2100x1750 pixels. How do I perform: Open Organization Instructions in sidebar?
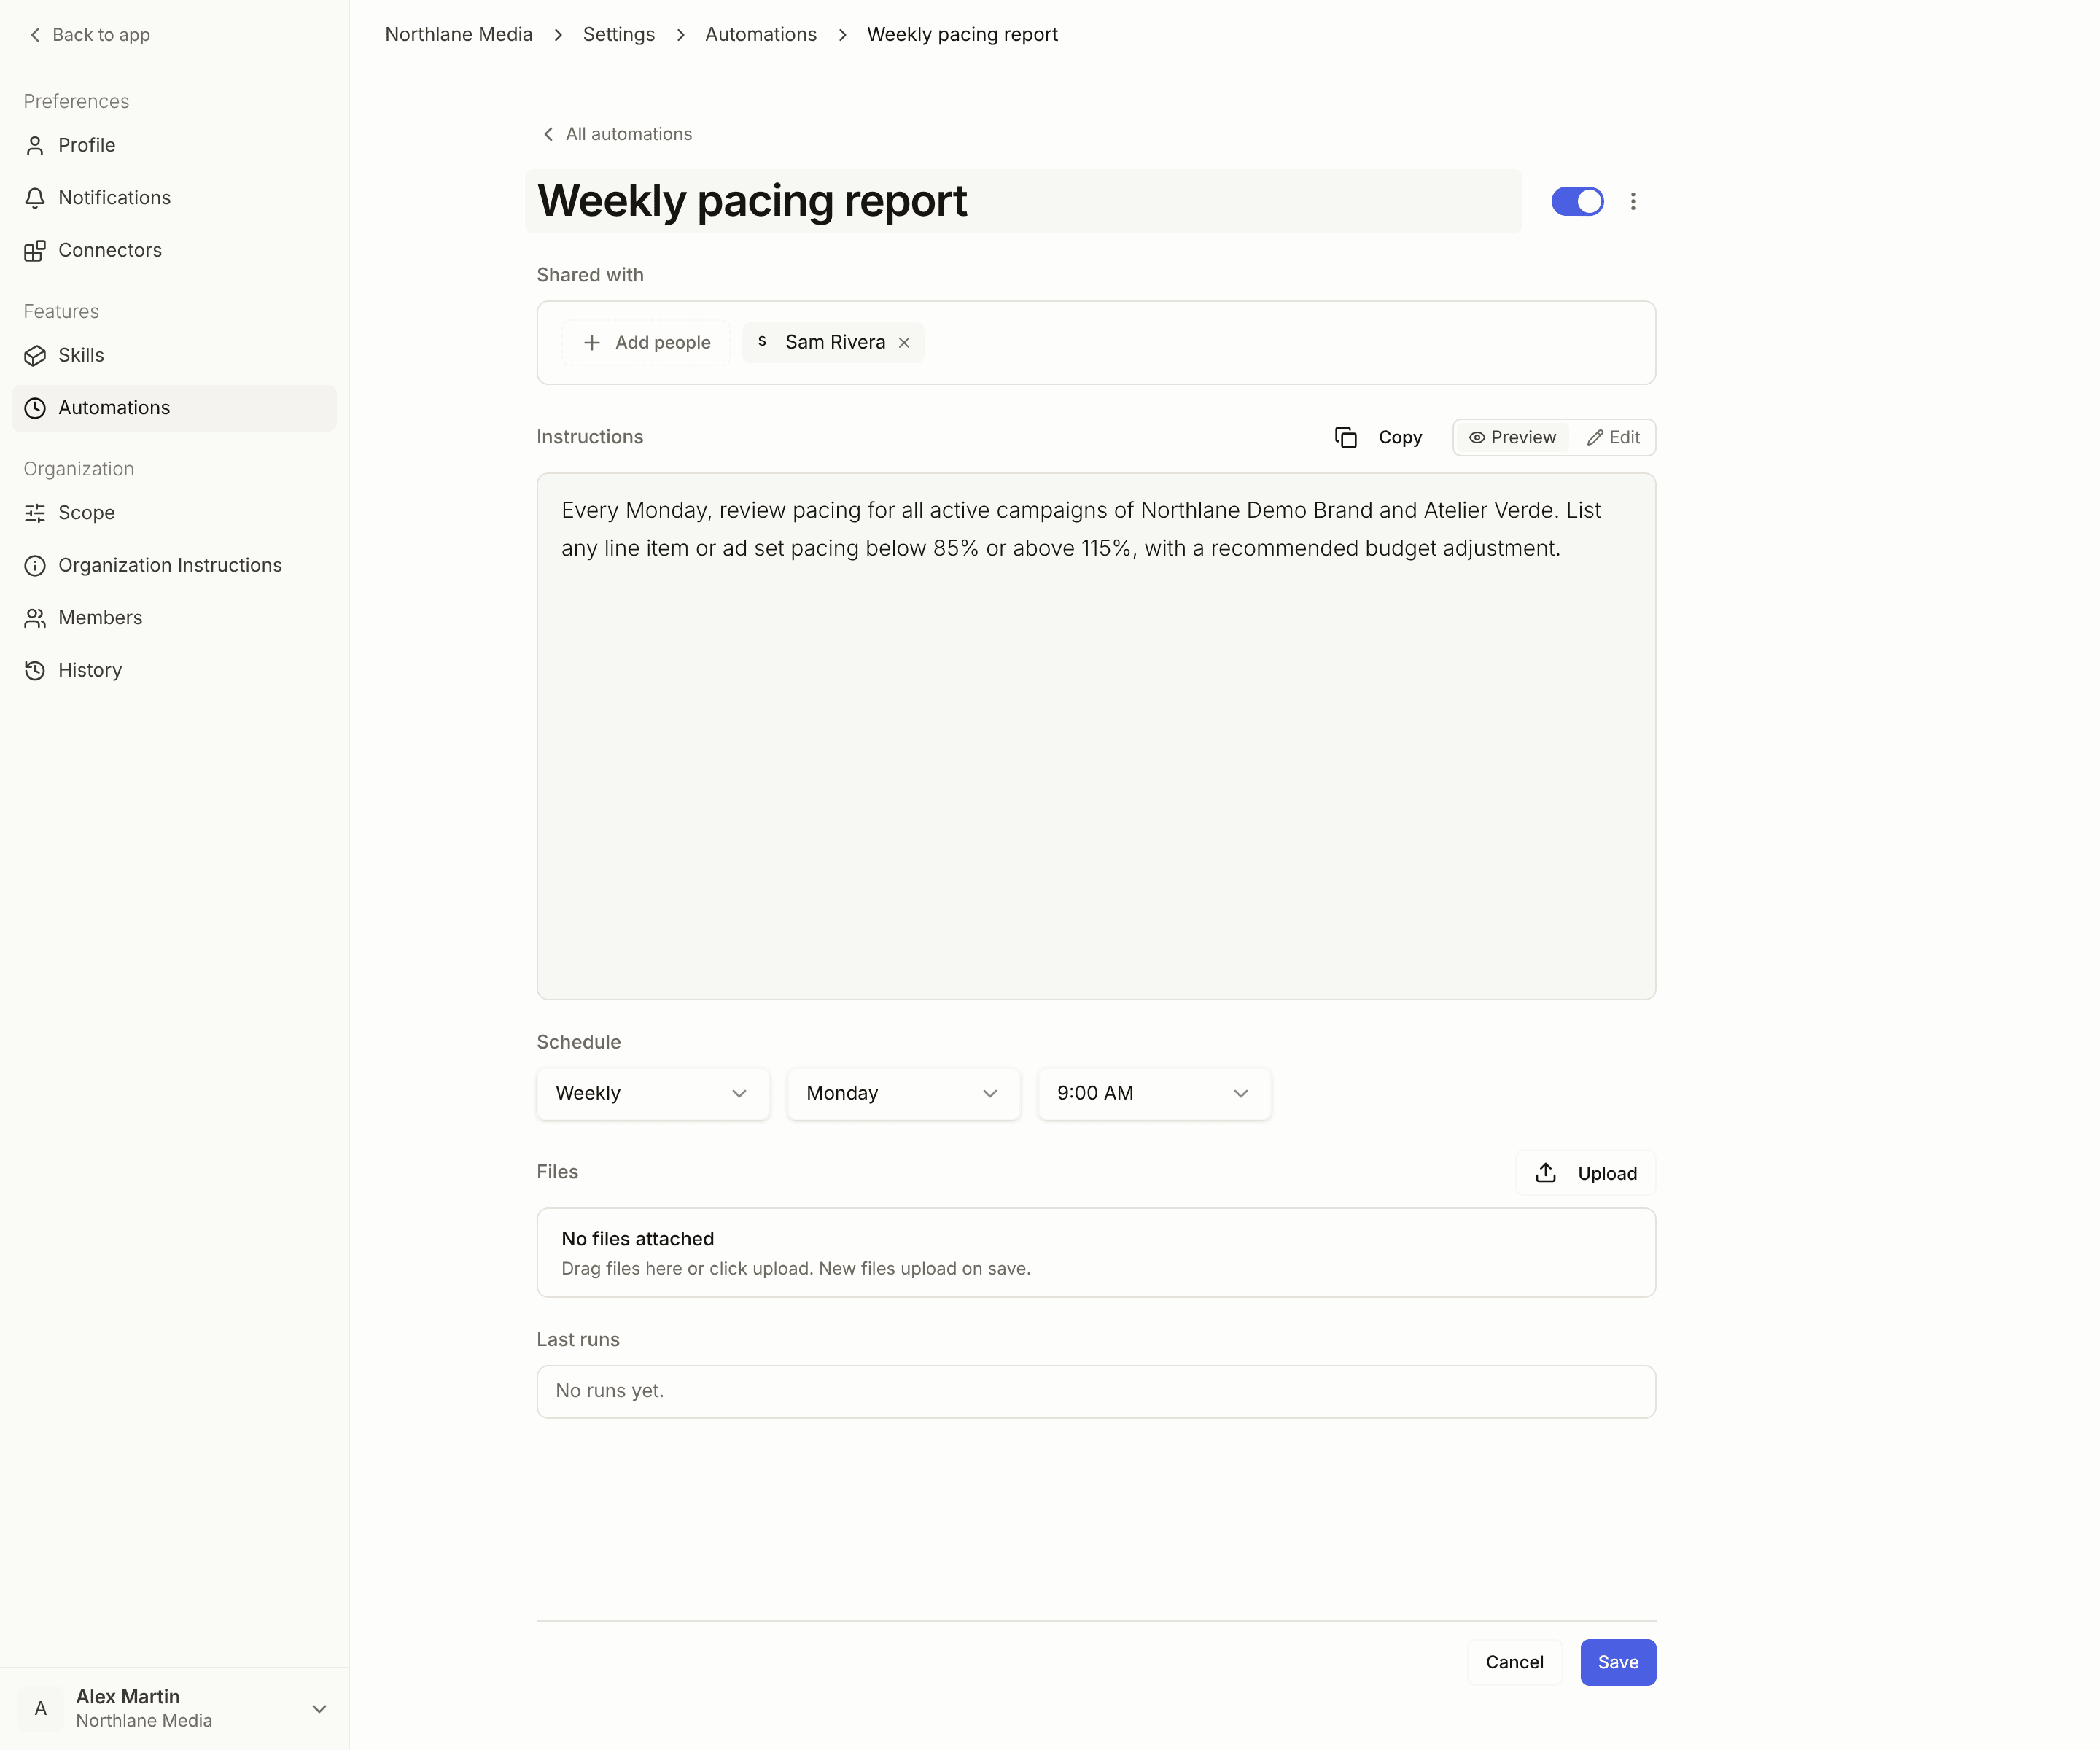click(x=174, y=566)
